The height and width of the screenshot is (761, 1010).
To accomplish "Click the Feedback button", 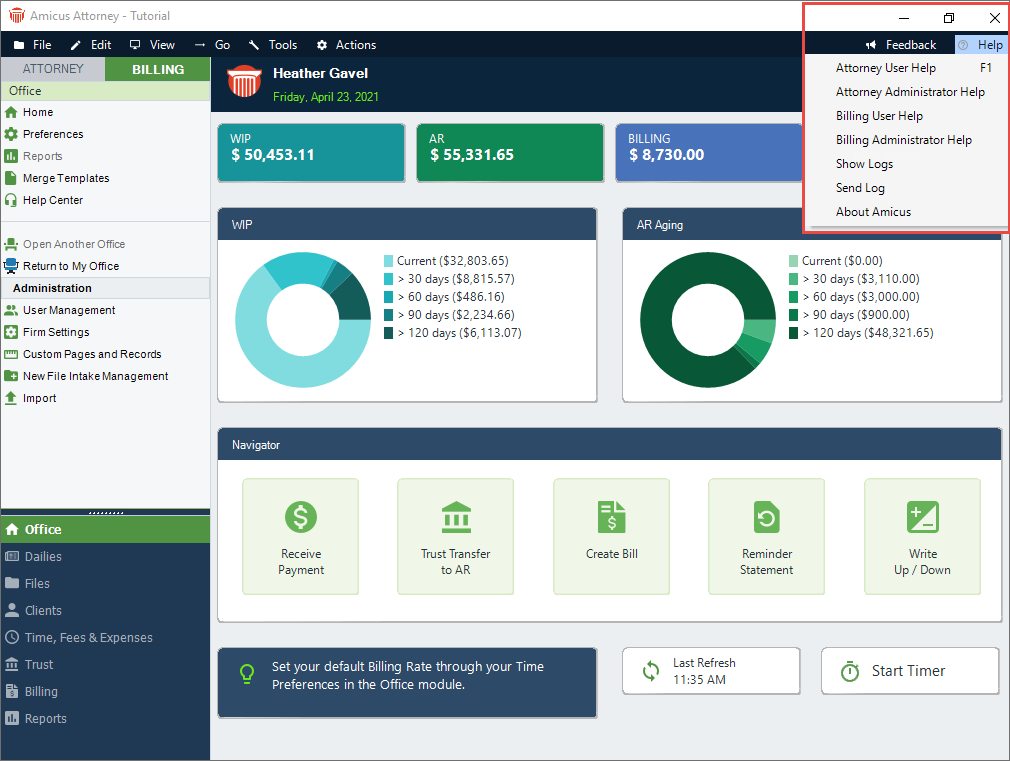I will tap(901, 45).
